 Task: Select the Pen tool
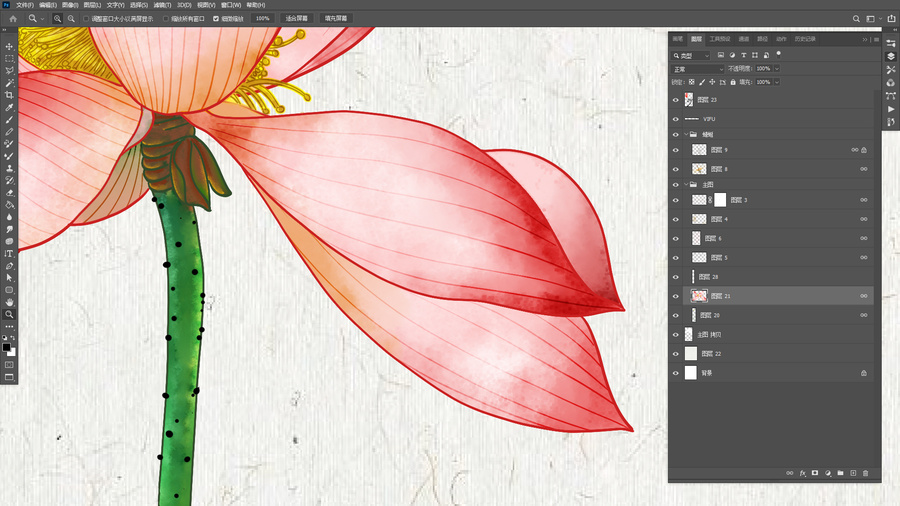tap(9, 266)
